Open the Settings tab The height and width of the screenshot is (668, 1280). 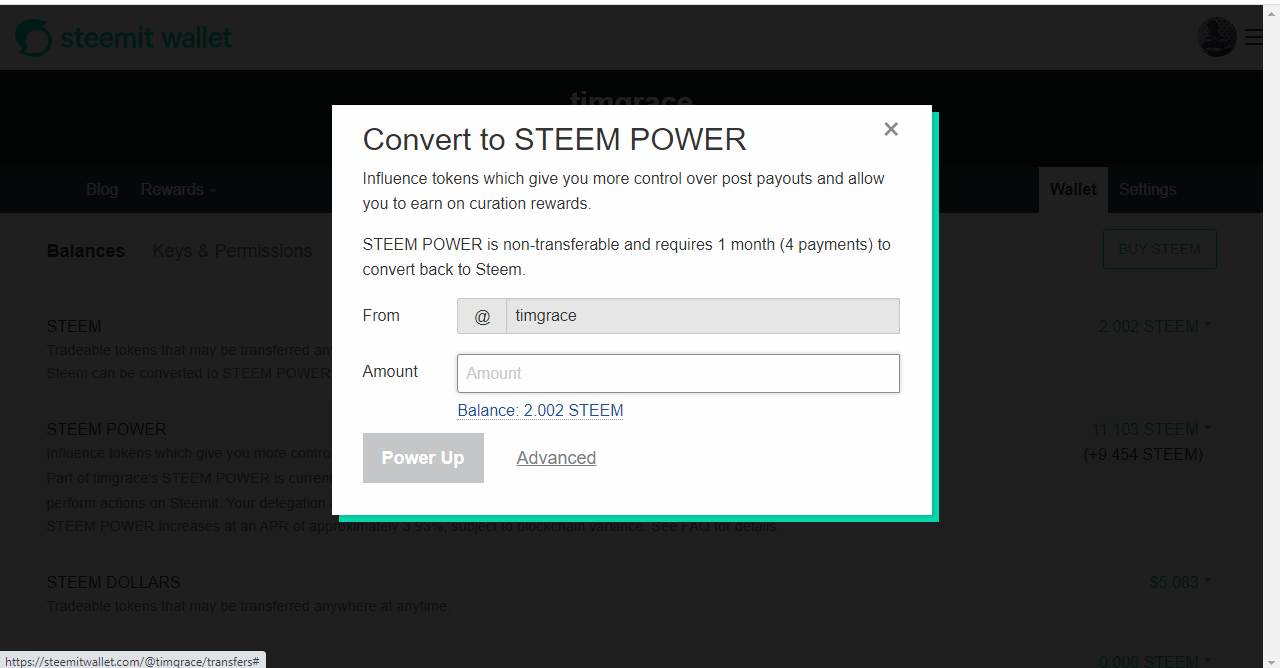click(1147, 189)
